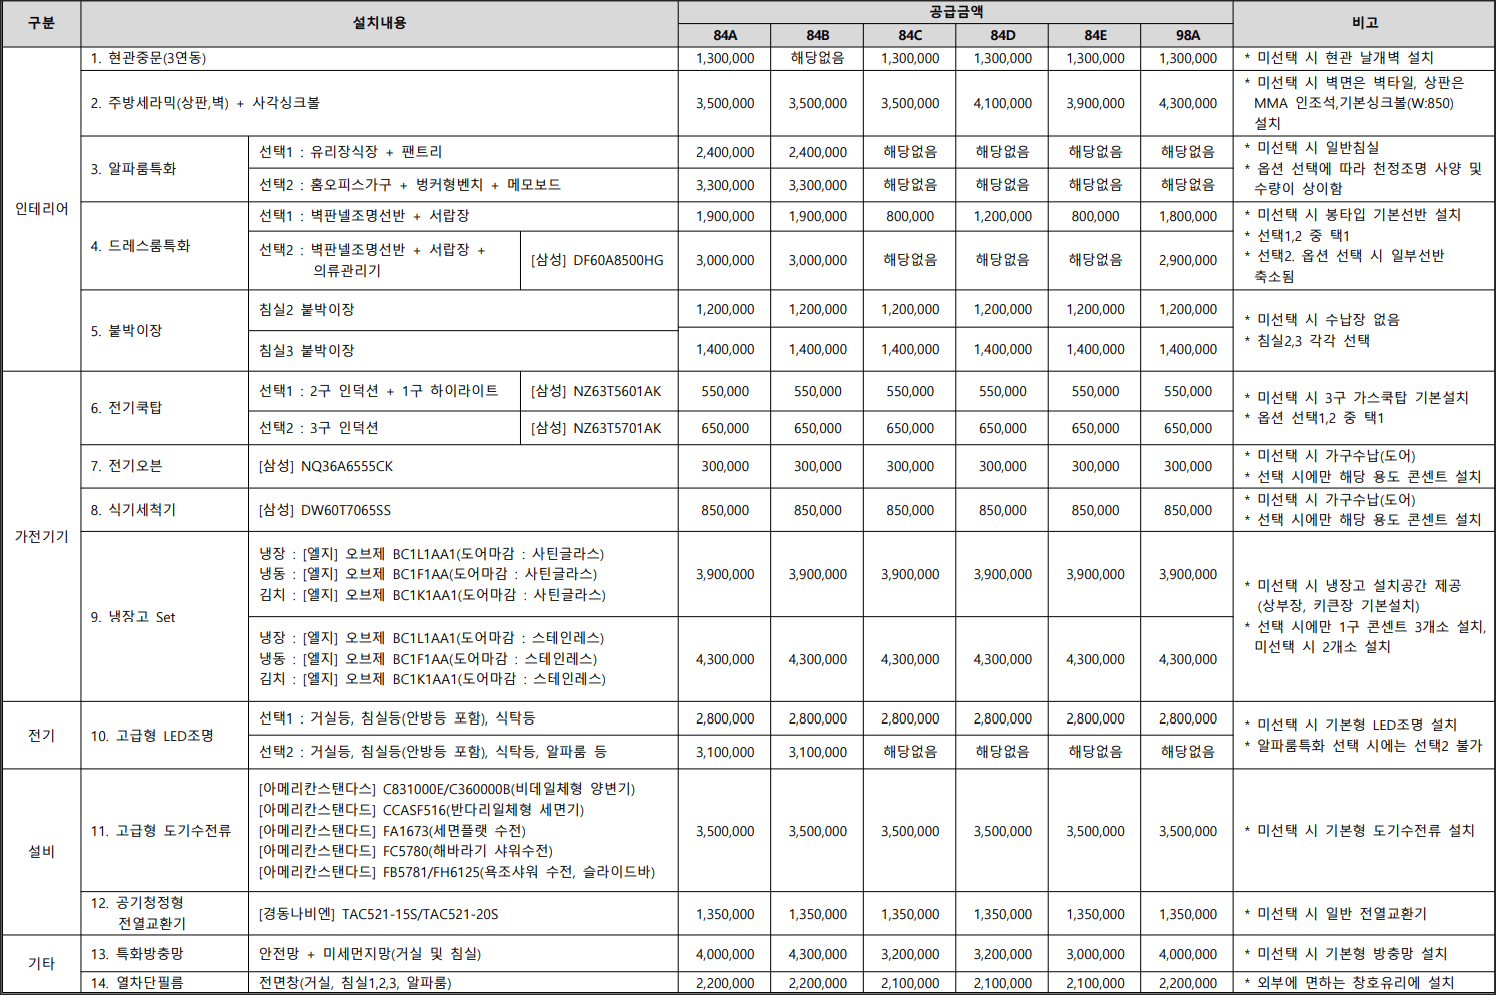Click the '12. 공기청정형 전열교환기' cell
This screenshot has width=1496, height=995.
click(164, 913)
